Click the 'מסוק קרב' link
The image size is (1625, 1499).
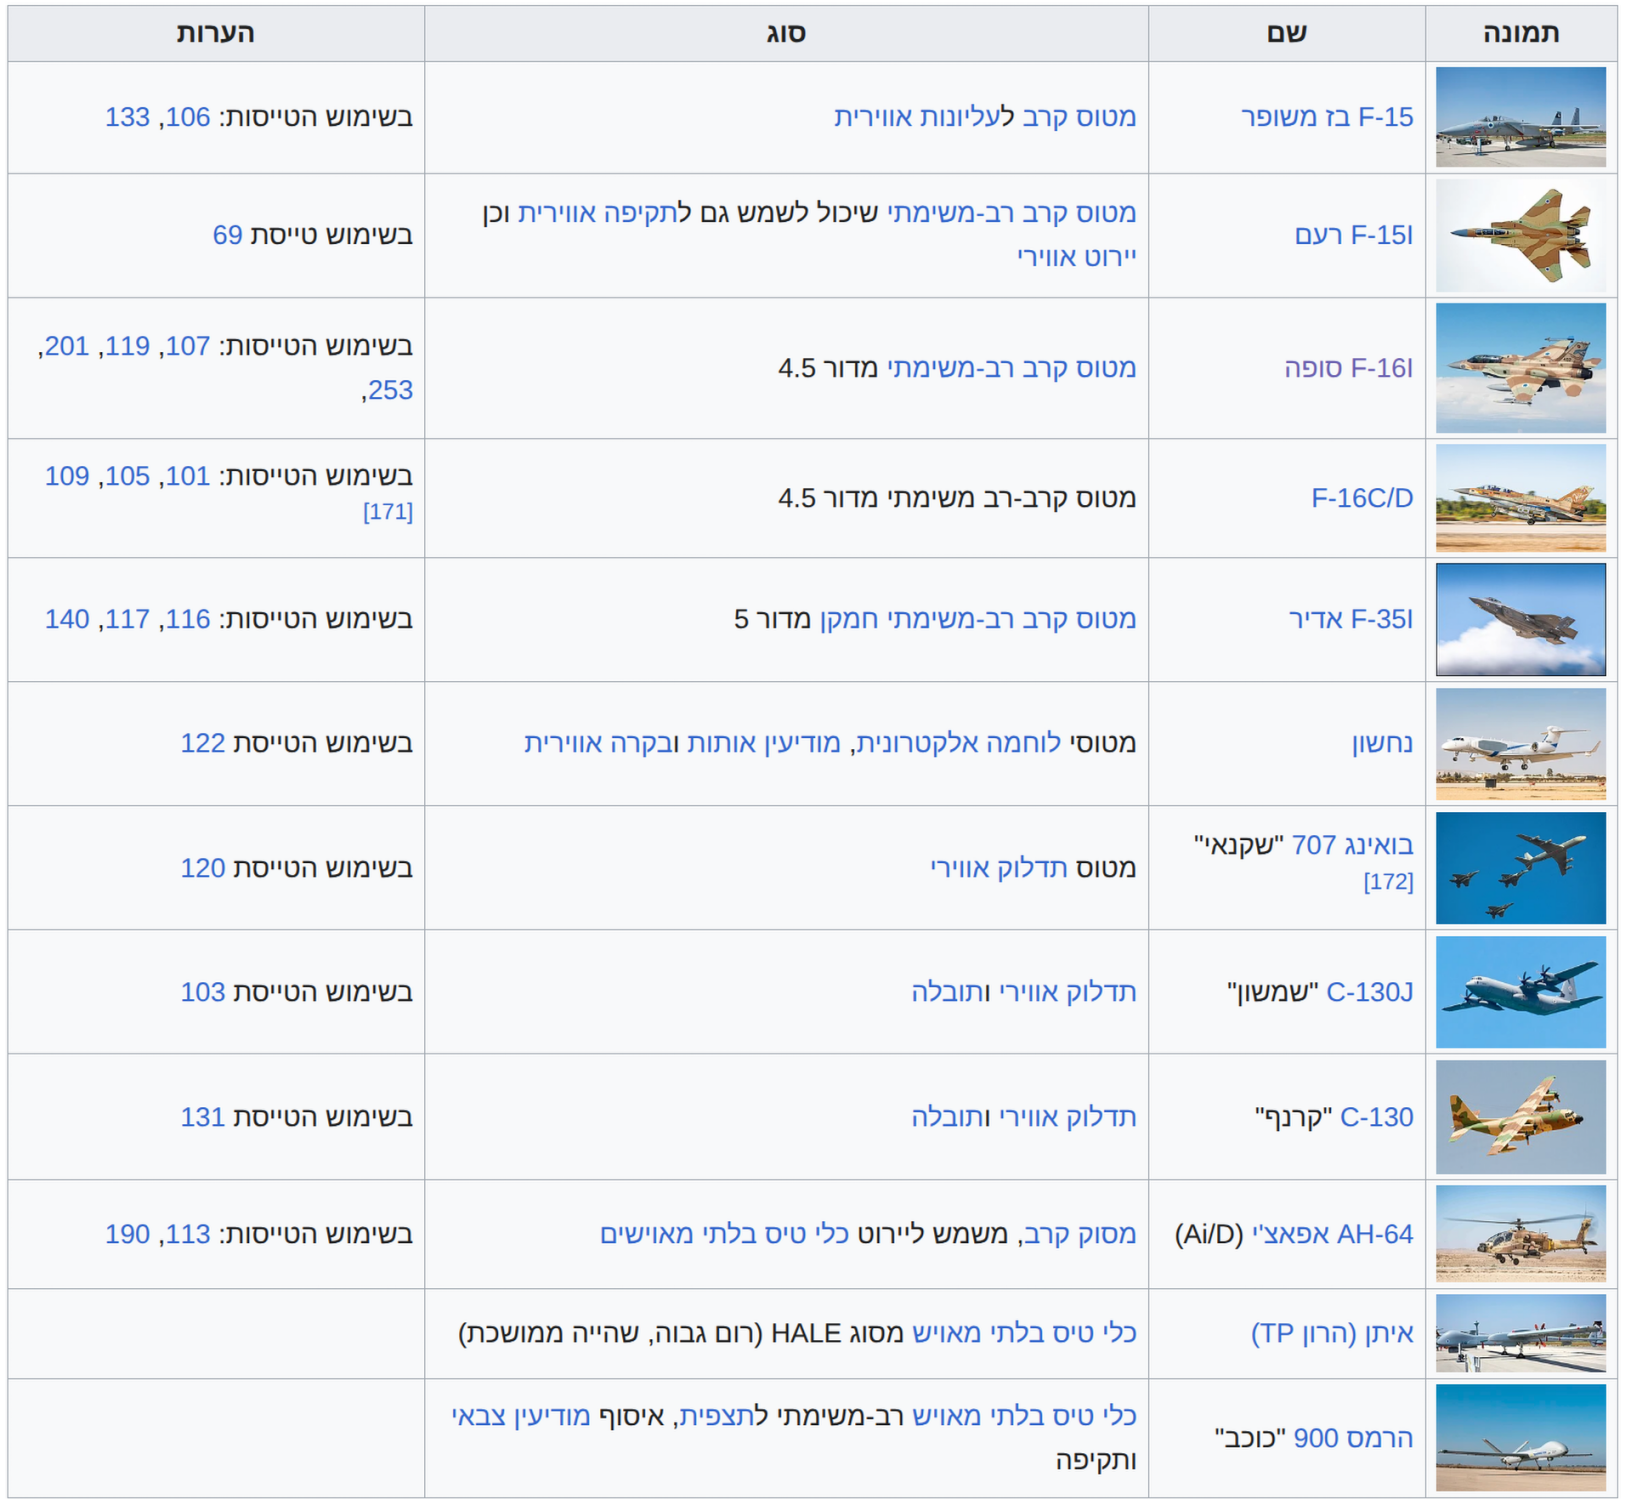[1079, 1234]
